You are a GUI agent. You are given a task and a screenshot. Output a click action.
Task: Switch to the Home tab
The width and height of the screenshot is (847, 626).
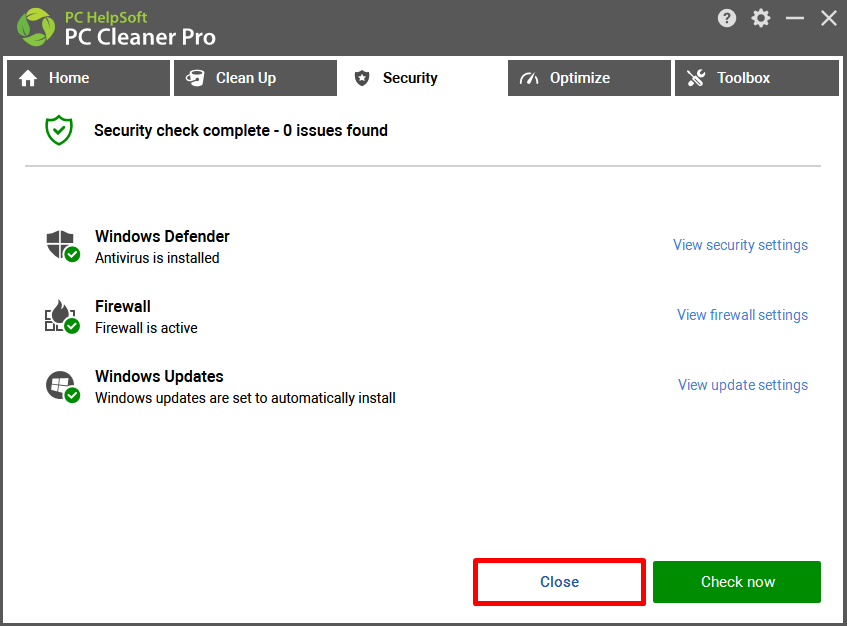(x=89, y=78)
